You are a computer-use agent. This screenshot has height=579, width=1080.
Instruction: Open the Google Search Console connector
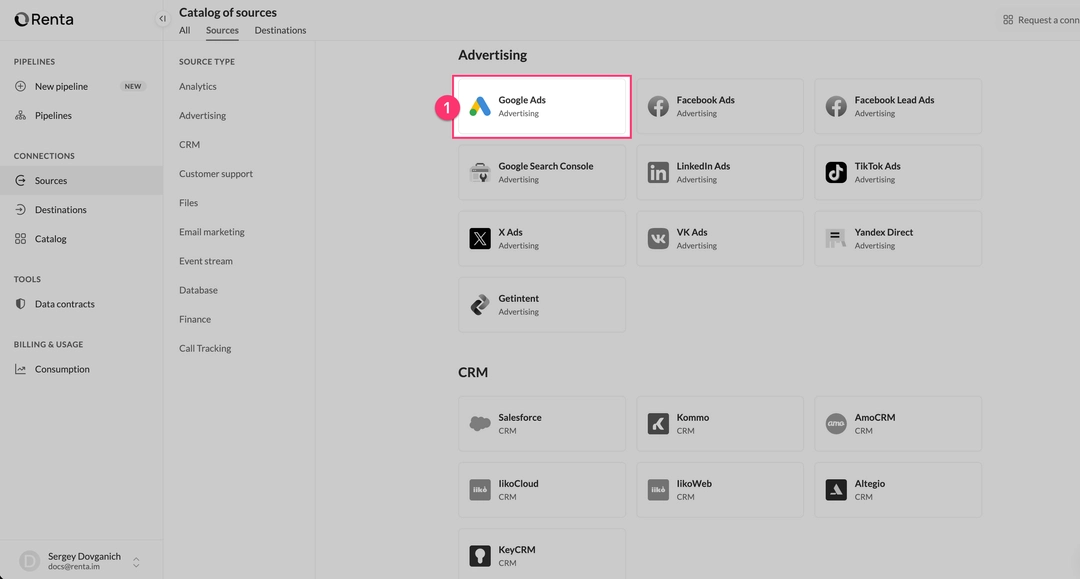[541, 172]
